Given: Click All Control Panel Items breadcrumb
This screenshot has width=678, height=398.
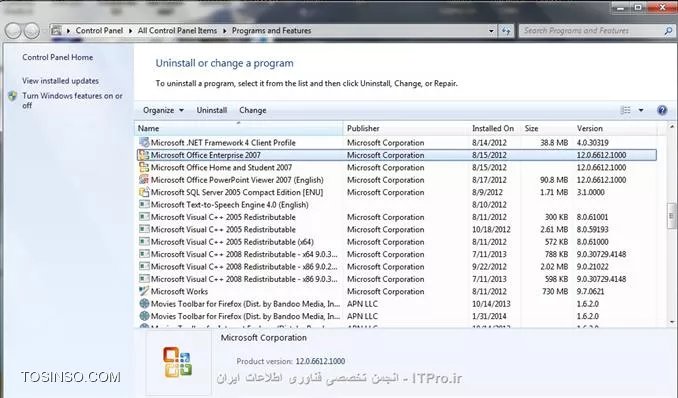Looking at the screenshot, I should [x=177, y=31].
